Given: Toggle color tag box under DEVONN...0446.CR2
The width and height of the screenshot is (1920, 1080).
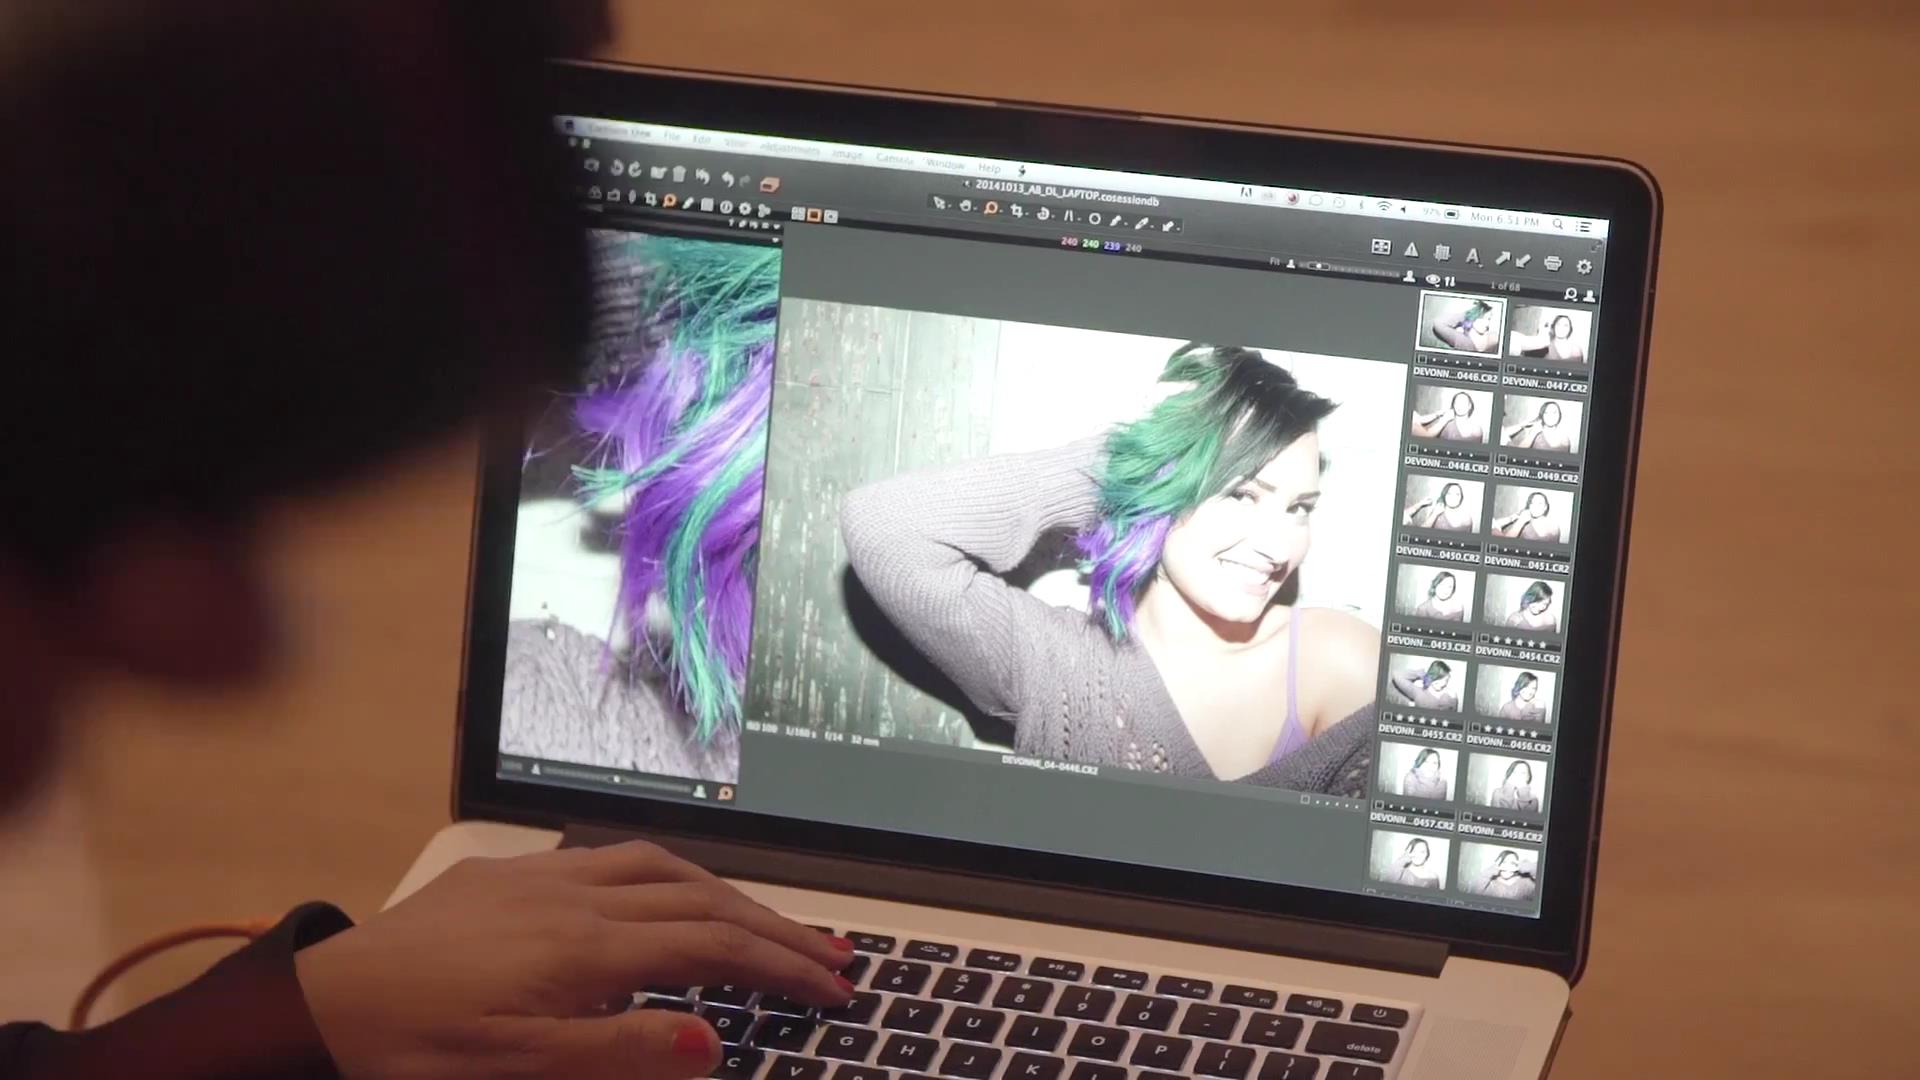Looking at the screenshot, I should point(1422,360).
